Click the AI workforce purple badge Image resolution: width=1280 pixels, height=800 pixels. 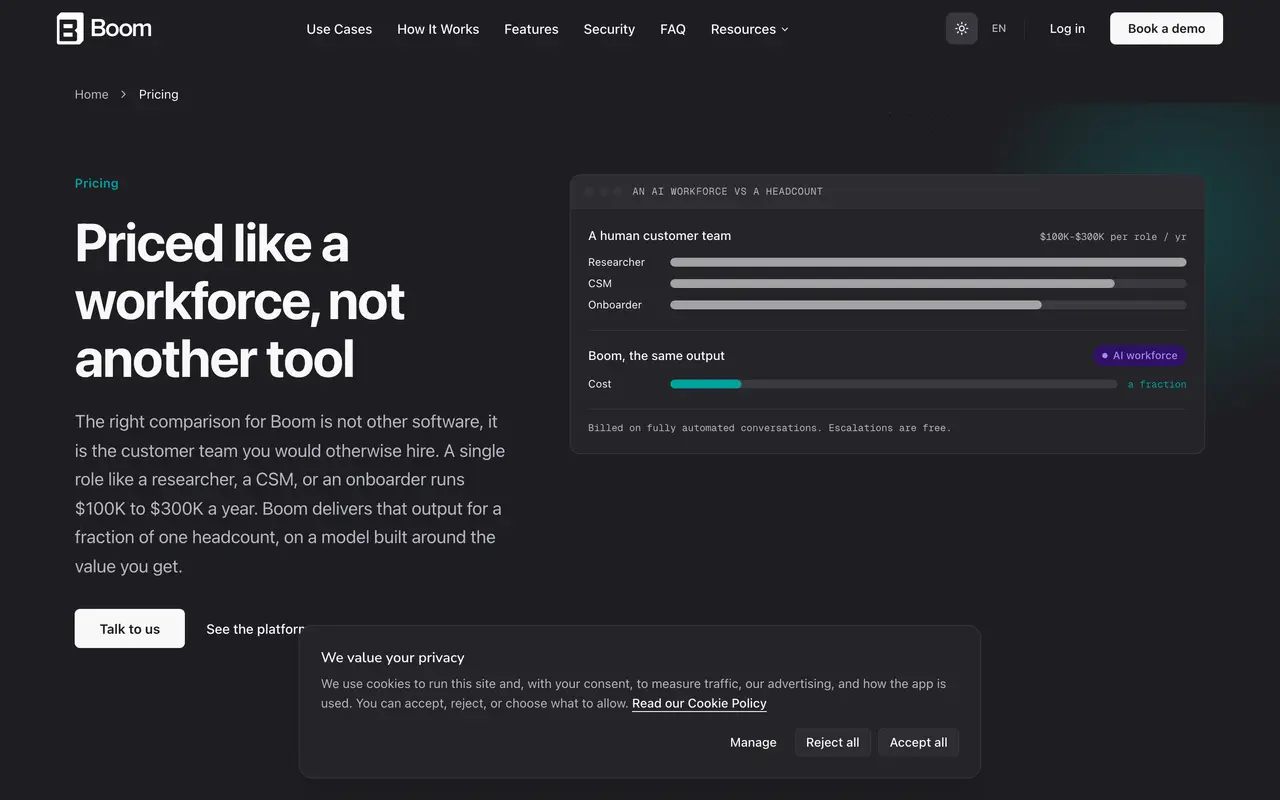pyautogui.click(x=1139, y=355)
